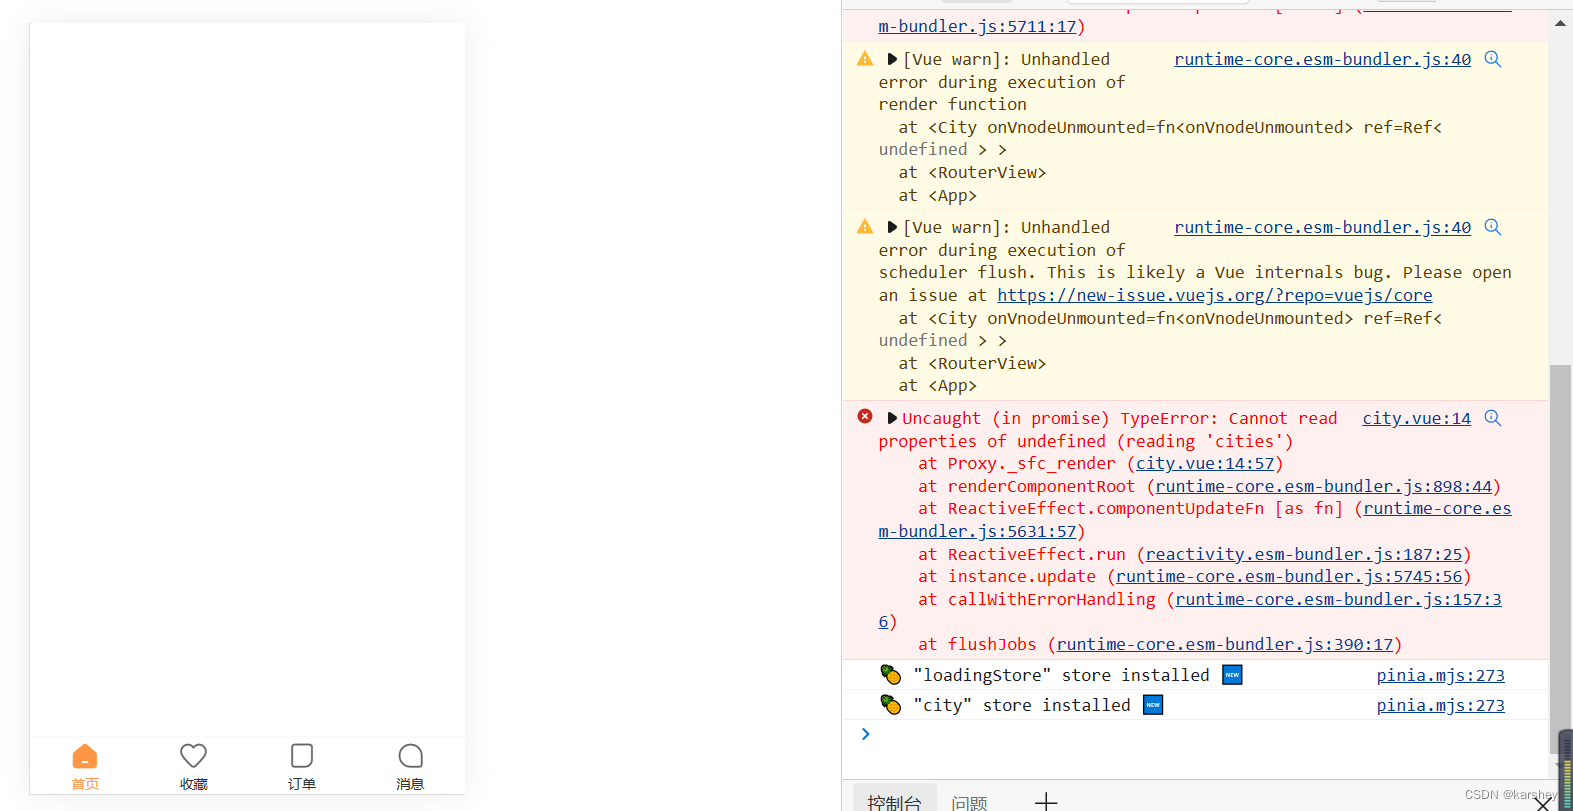Click "loadingStore" store installed text
The width and height of the screenshot is (1573, 811).
[1061, 675]
